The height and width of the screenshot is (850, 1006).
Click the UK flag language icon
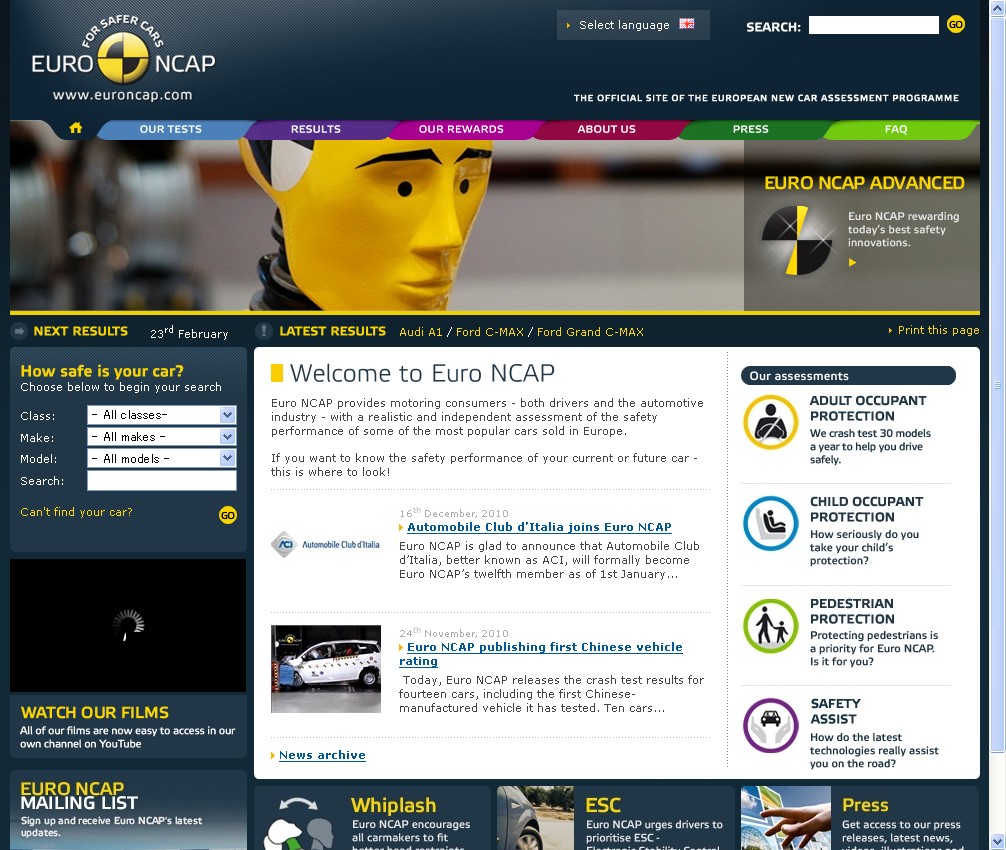pyautogui.click(x=686, y=24)
